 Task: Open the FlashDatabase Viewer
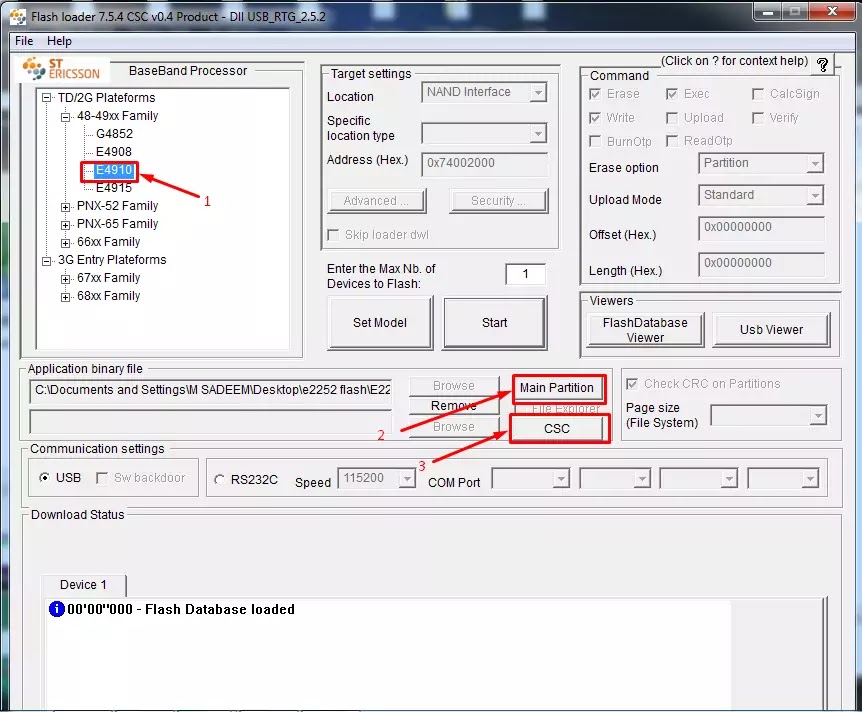pos(645,330)
